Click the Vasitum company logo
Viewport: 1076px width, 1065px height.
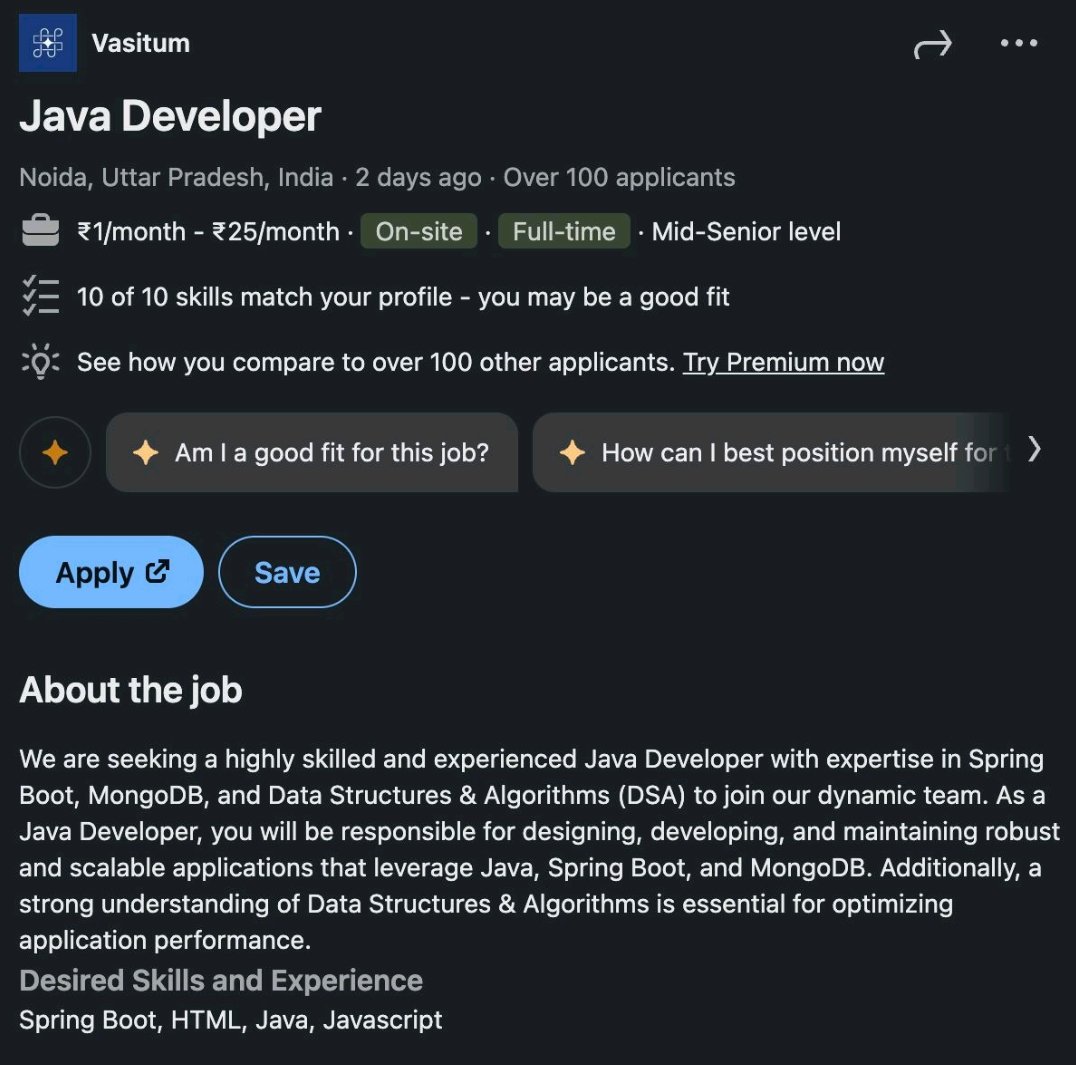[46, 43]
